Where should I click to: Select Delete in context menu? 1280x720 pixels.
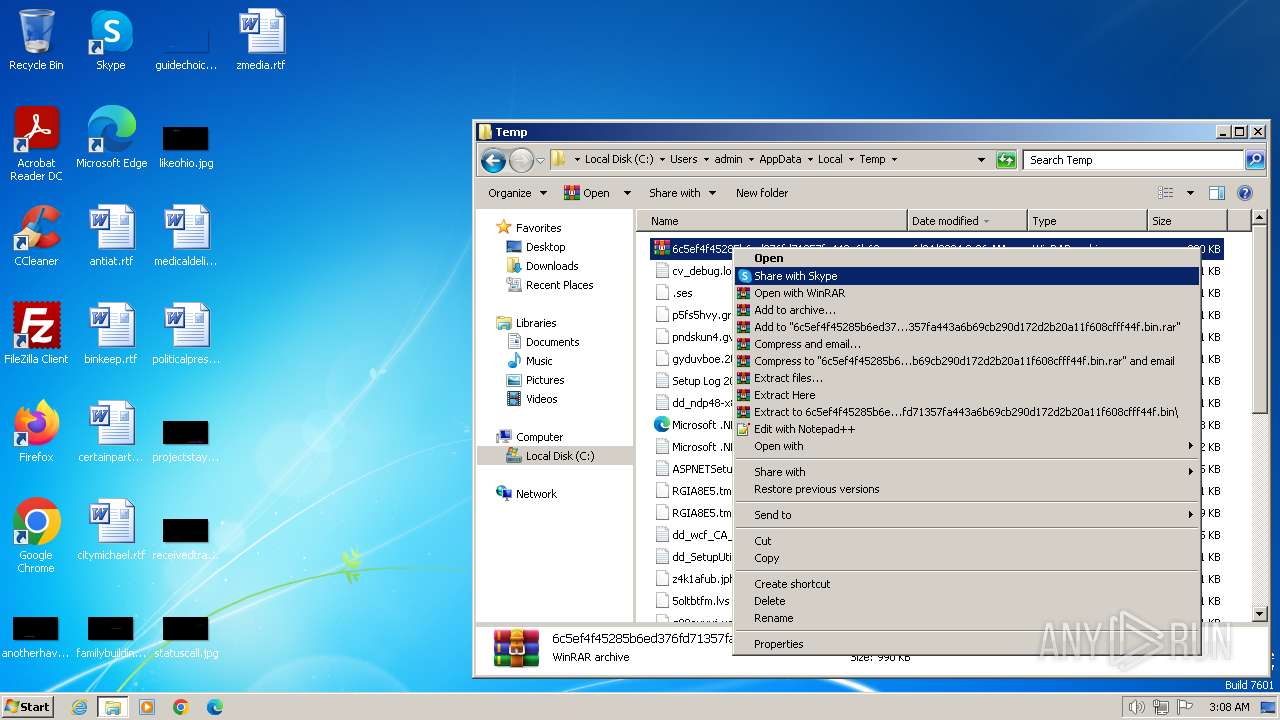967,601
